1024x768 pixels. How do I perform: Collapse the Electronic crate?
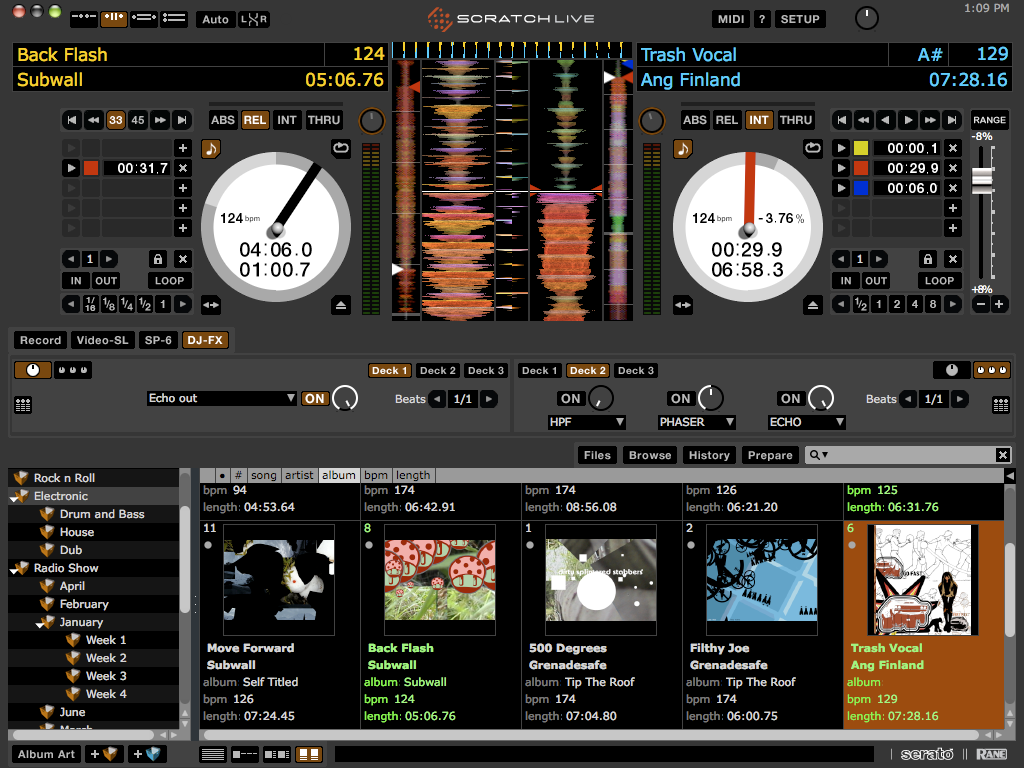[x=14, y=499]
